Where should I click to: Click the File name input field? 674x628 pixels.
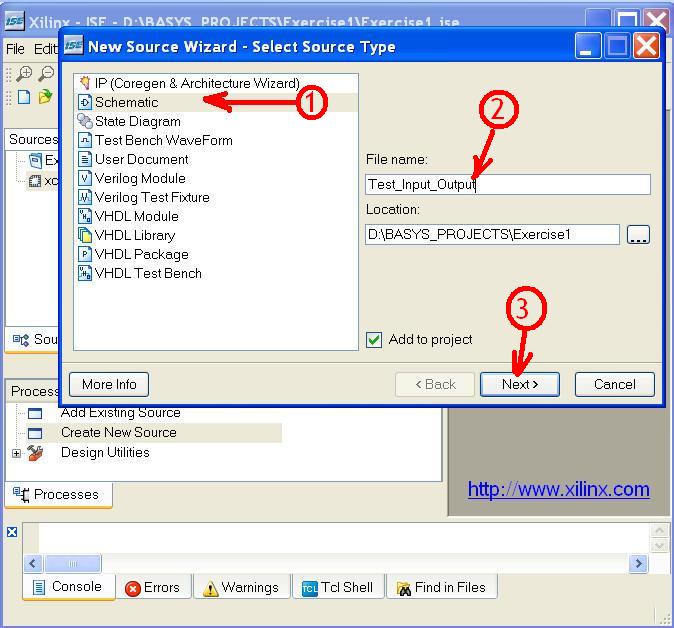coord(508,184)
